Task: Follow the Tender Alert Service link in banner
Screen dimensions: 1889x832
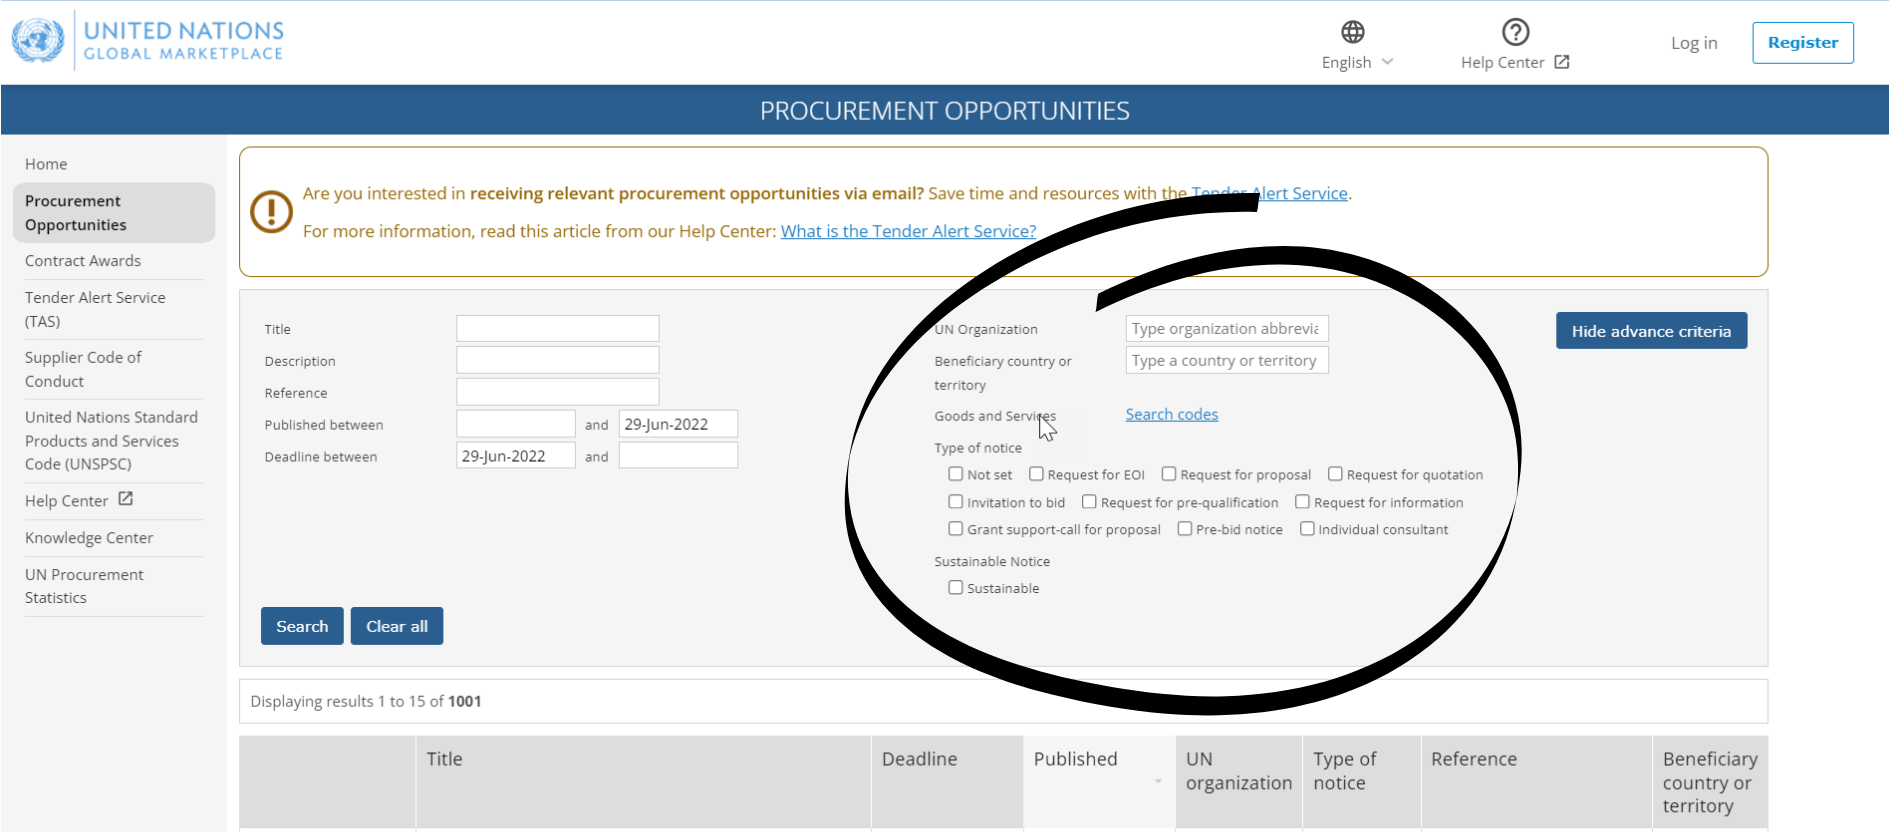Action: point(1270,193)
